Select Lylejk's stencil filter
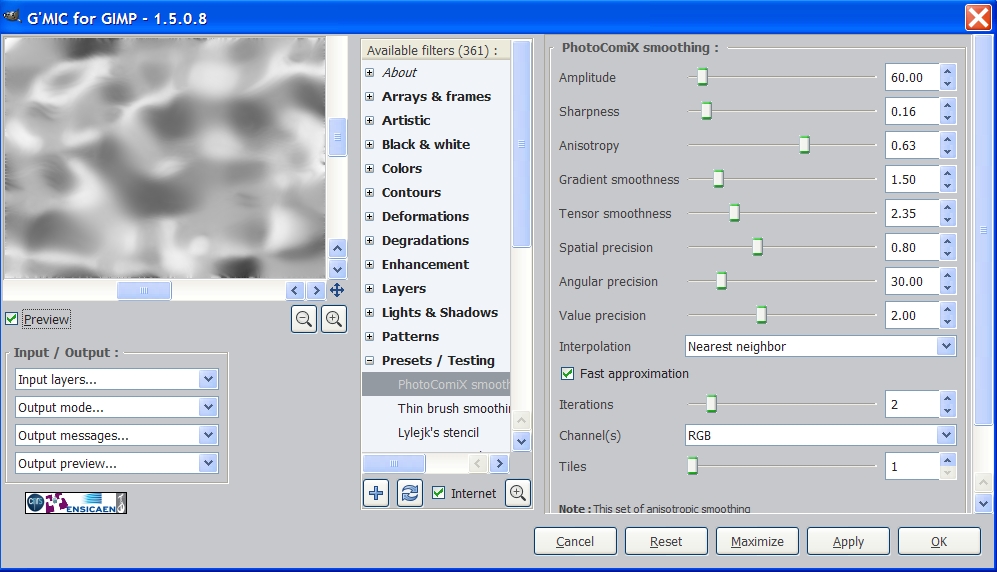 [438, 432]
